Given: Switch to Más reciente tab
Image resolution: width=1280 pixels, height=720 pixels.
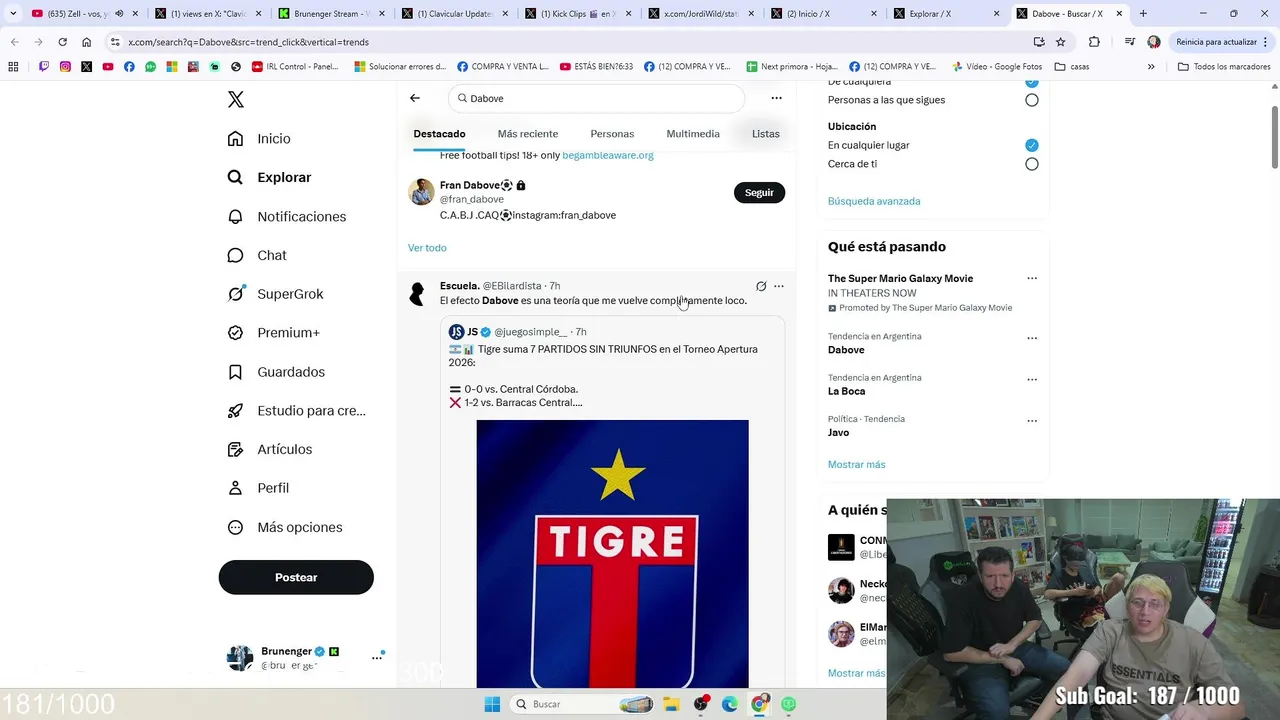Looking at the screenshot, I should click(528, 134).
